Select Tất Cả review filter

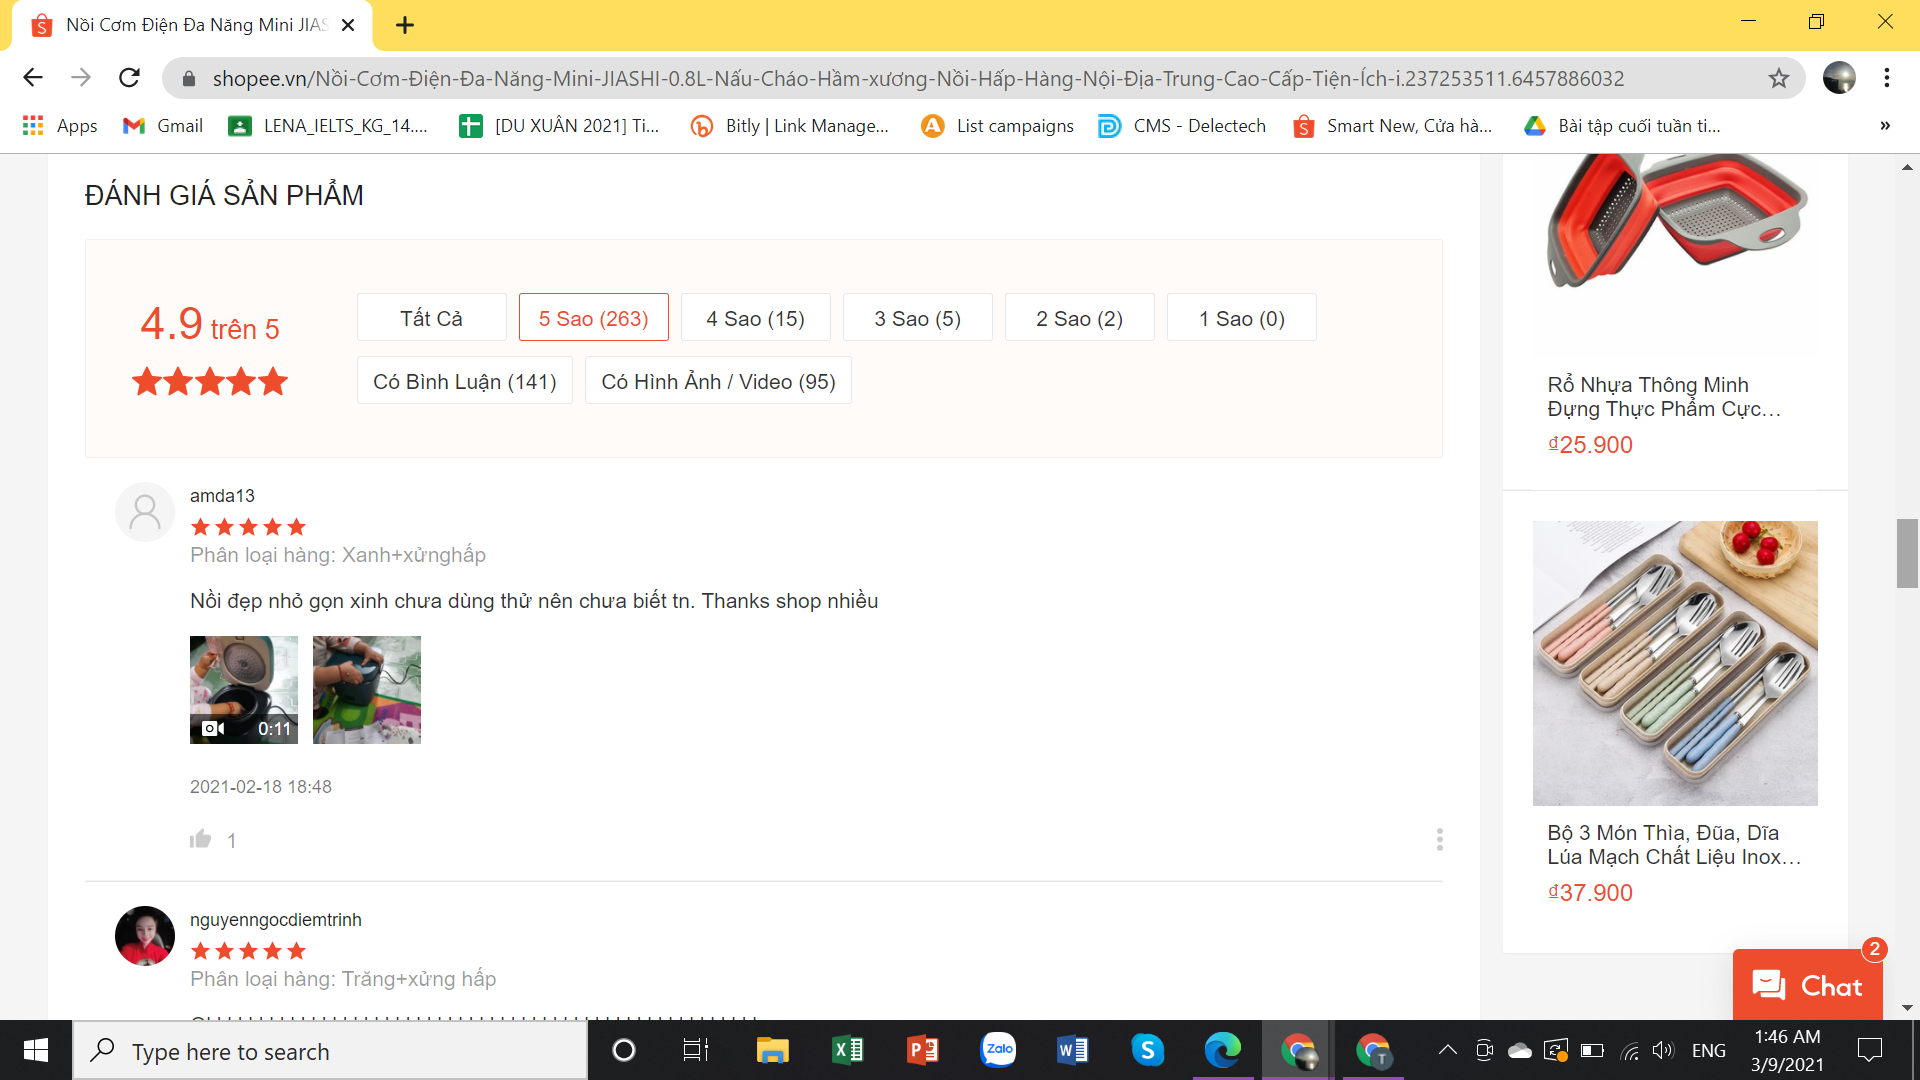(x=431, y=318)
